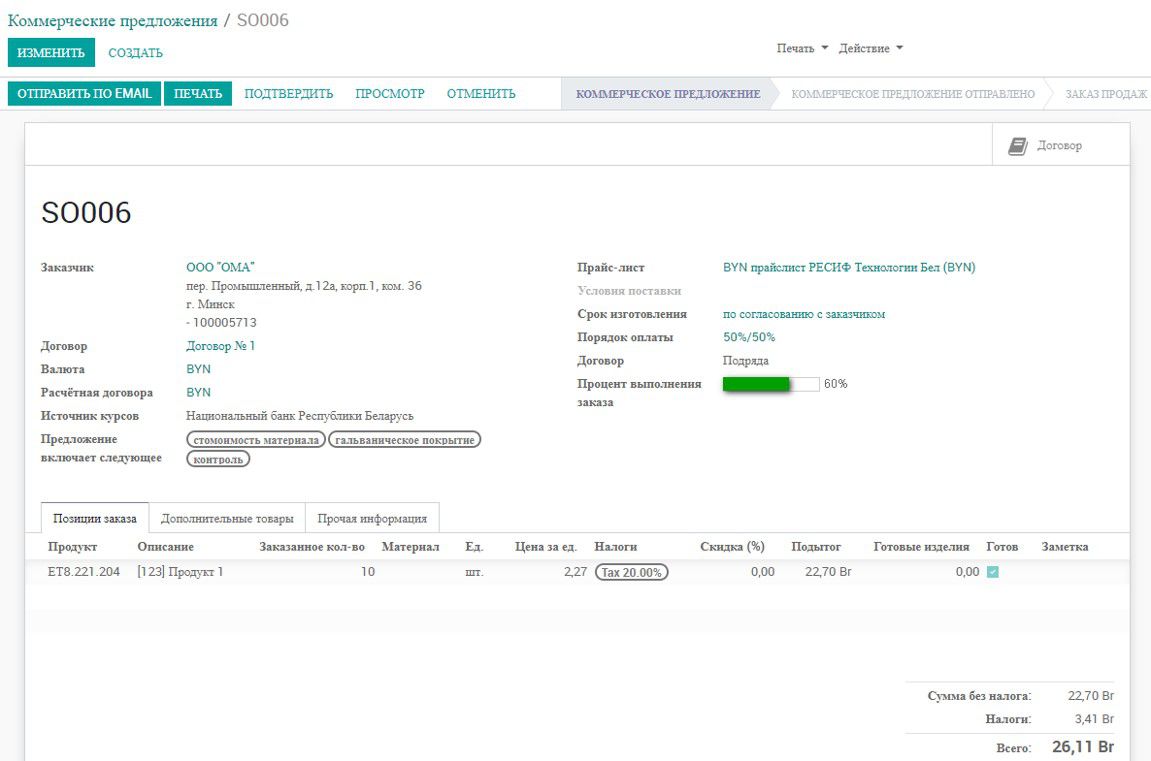
Task: Switch to the Дополнительные товары tab
Action: click(x=230, y=517)
